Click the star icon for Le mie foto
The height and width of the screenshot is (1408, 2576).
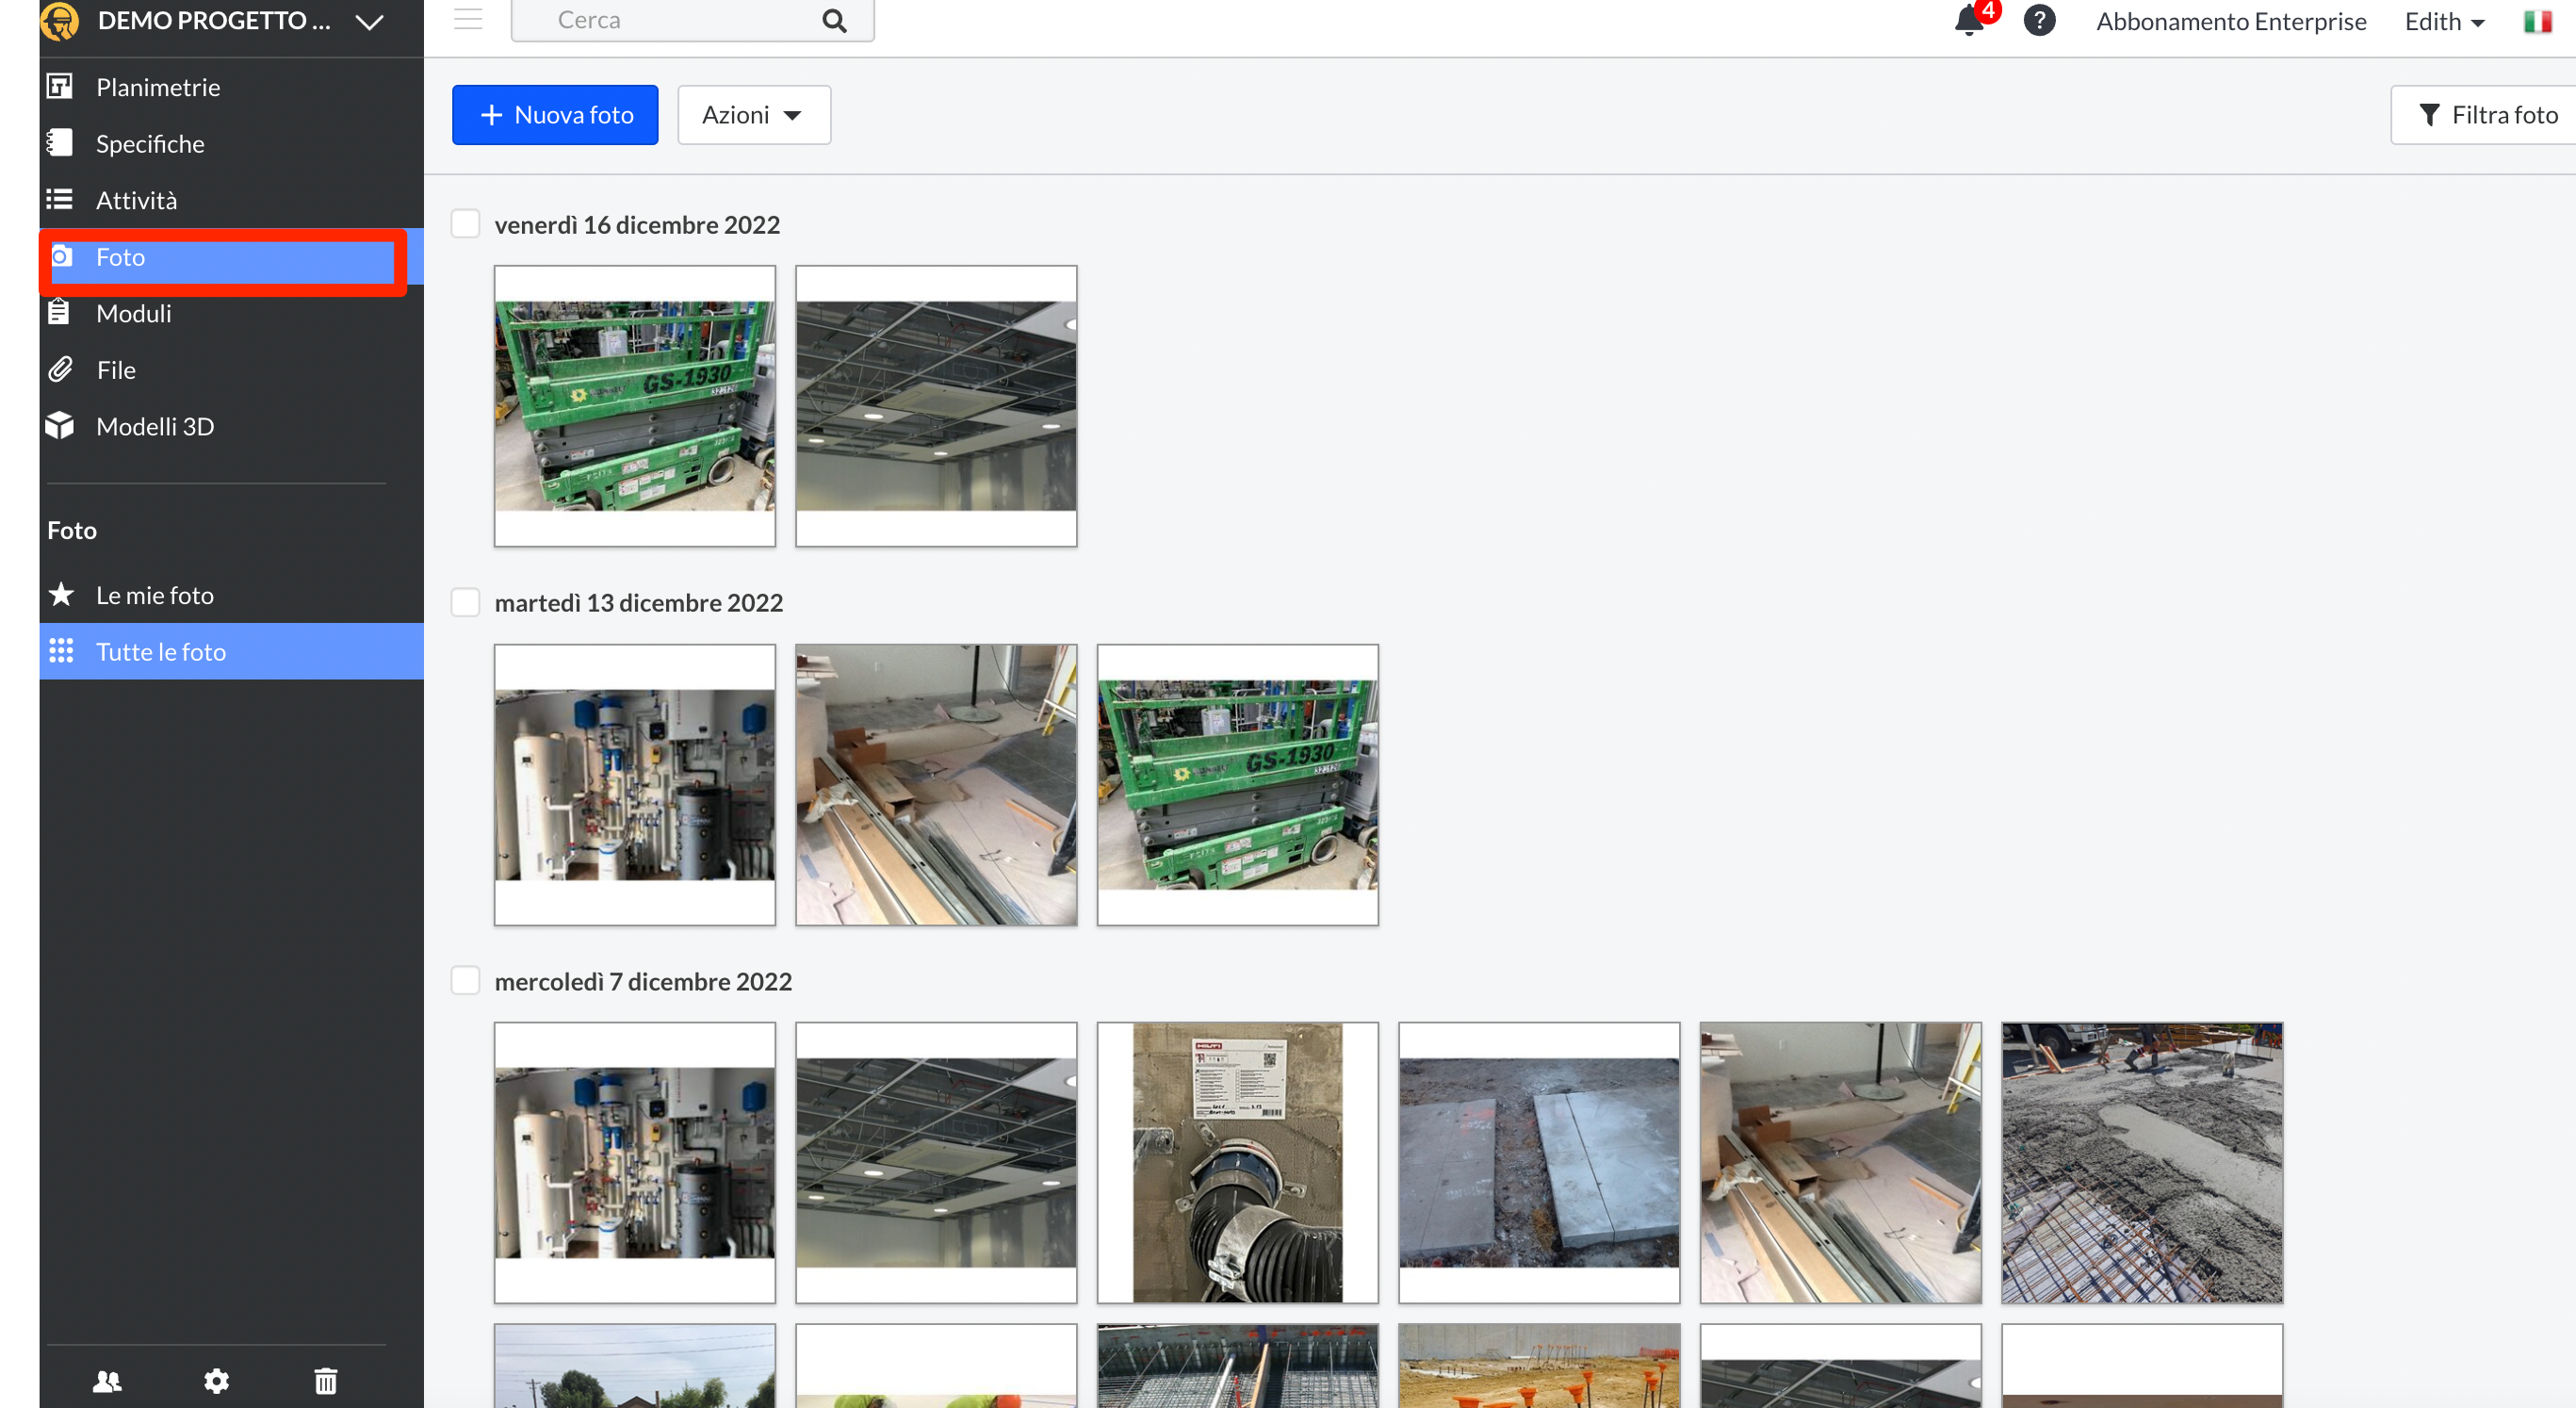(x=61, y=595)
